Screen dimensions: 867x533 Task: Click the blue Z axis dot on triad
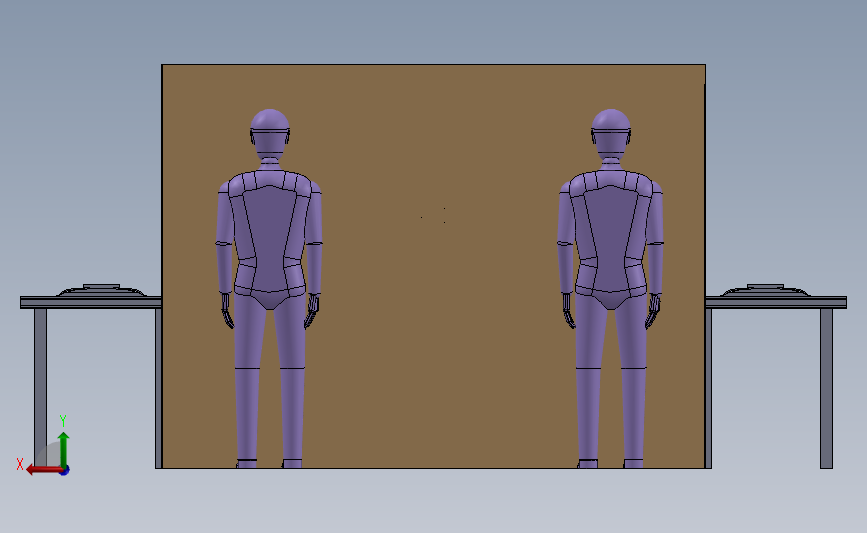65,471
